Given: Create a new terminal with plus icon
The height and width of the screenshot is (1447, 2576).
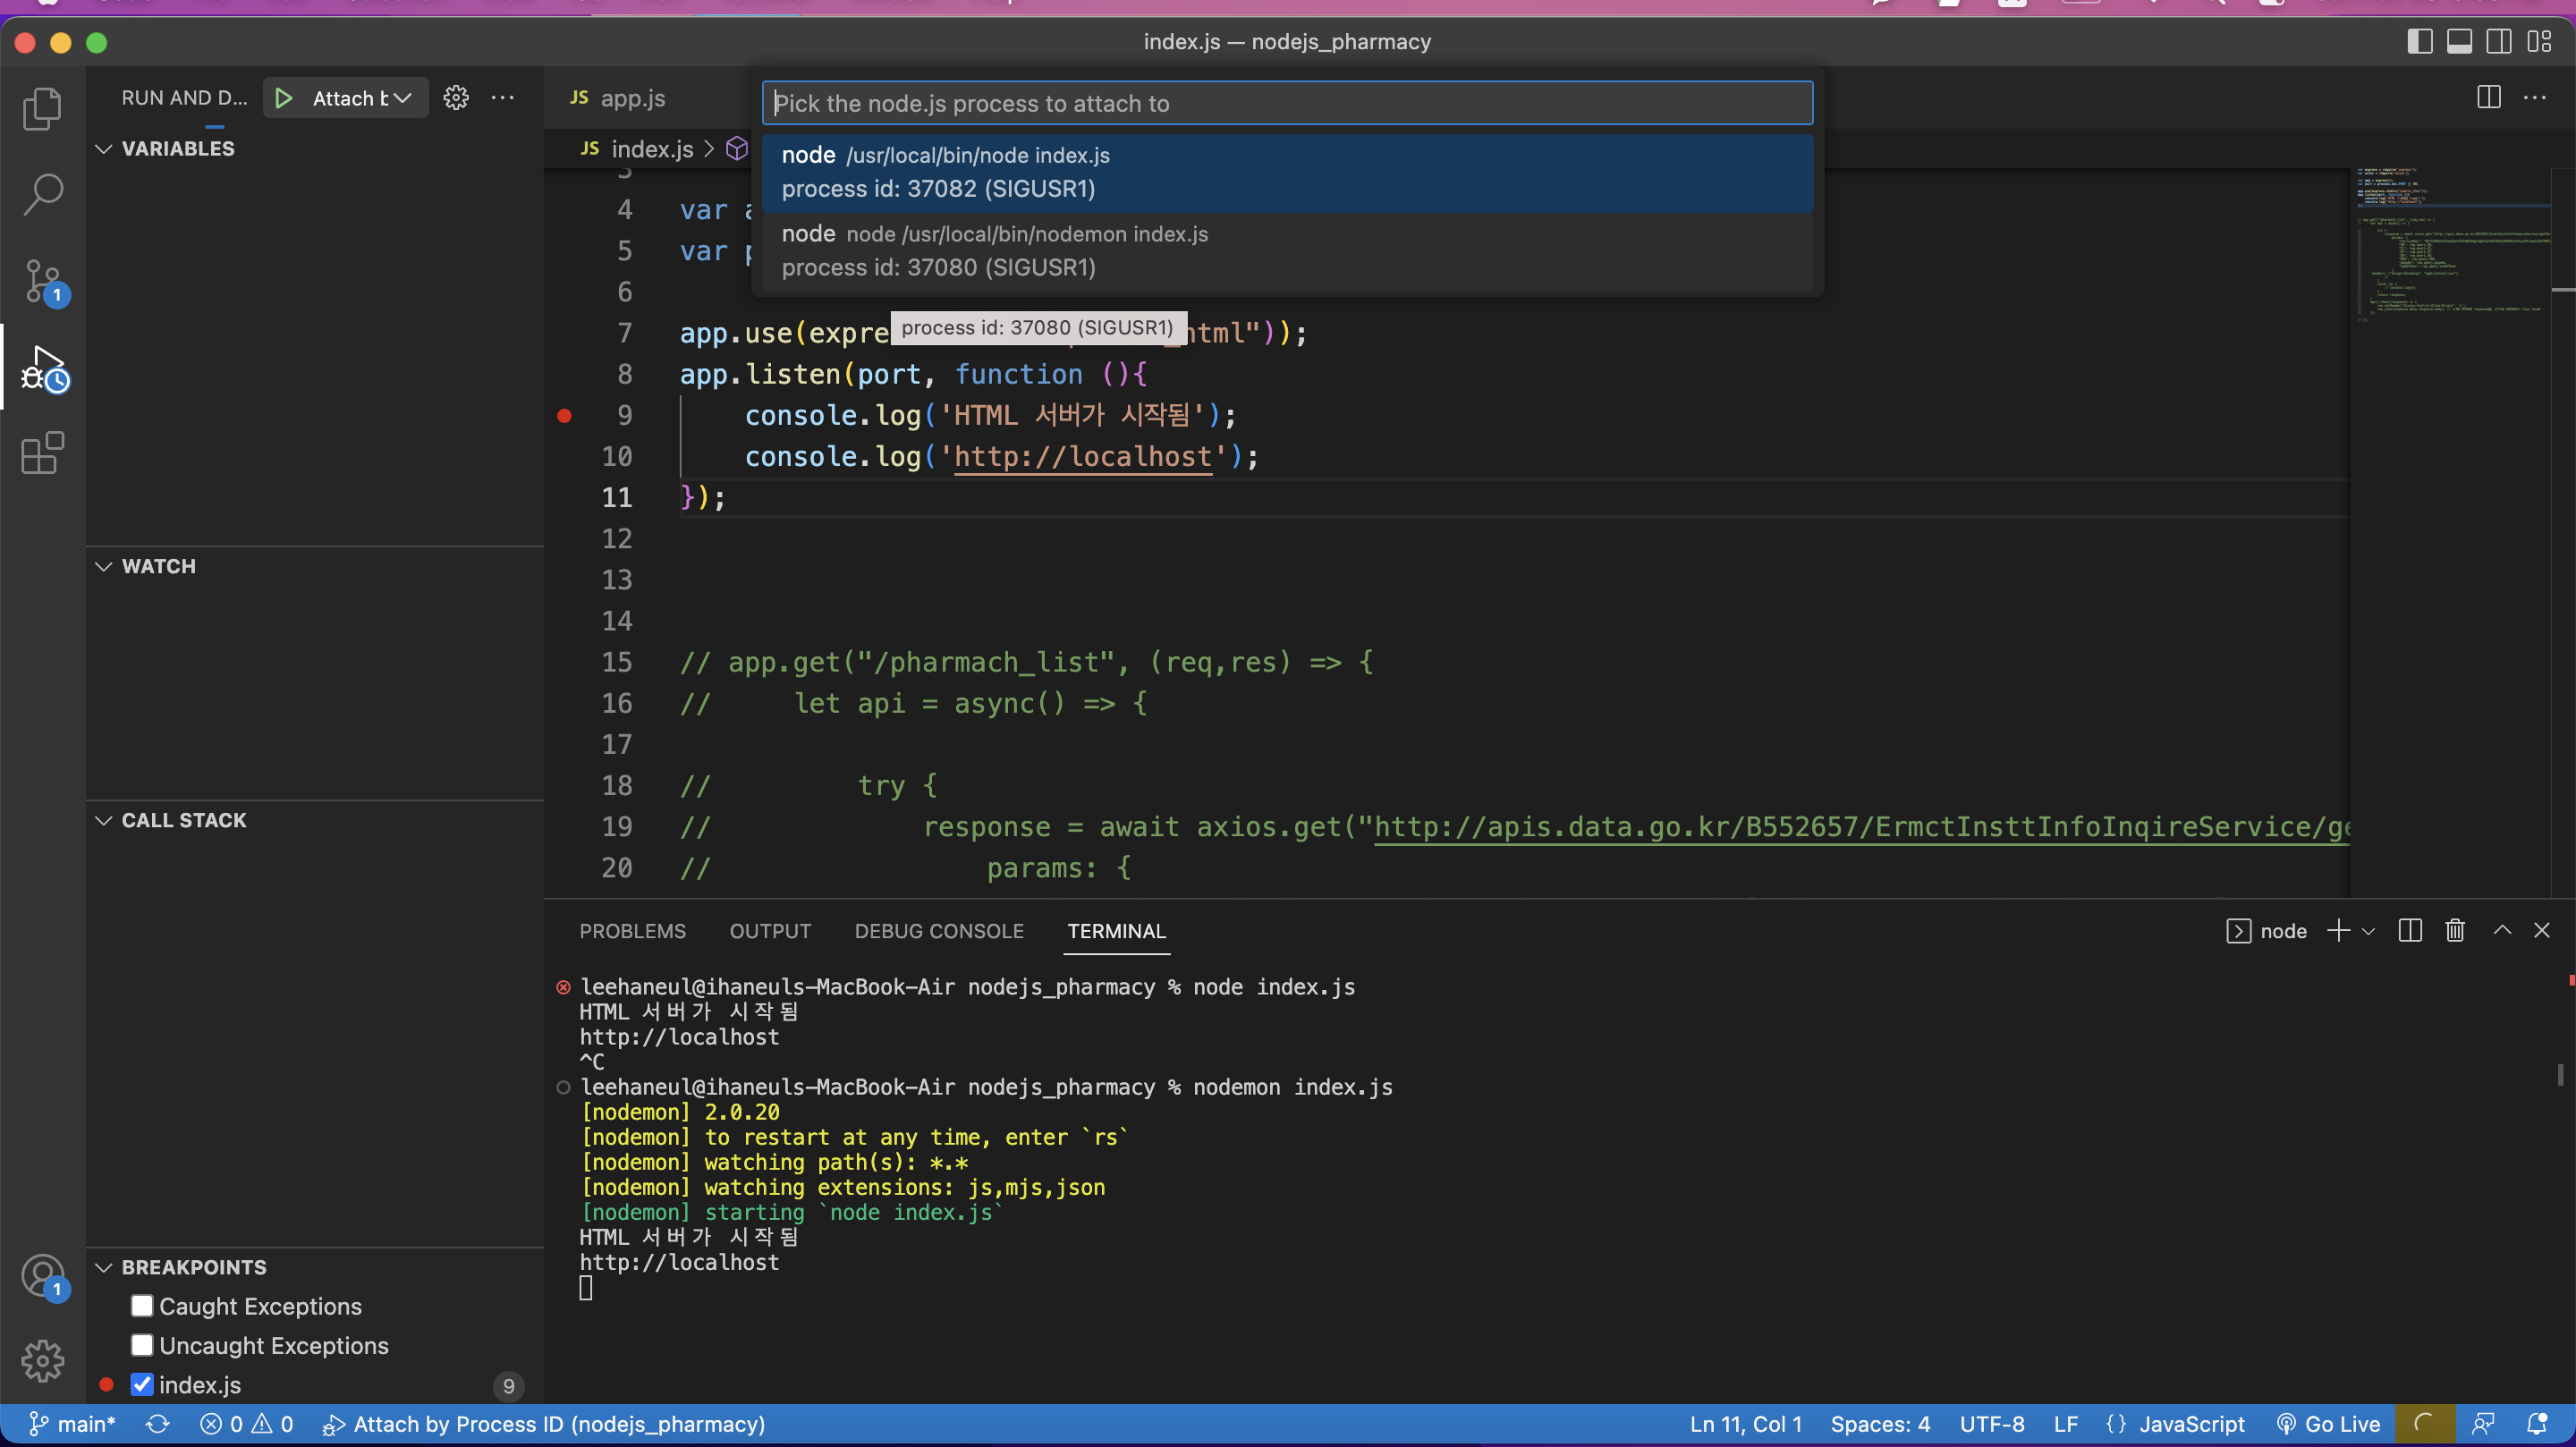Looking at the screenshot, I should pyautogui.click(x=2338, y=931).
